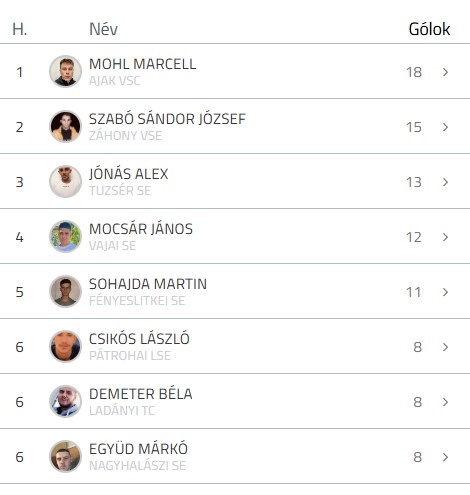This screenshot has height=495, width=470.
Task: Open Mohl Marcell's profile photo
Action: coord(65,71)
